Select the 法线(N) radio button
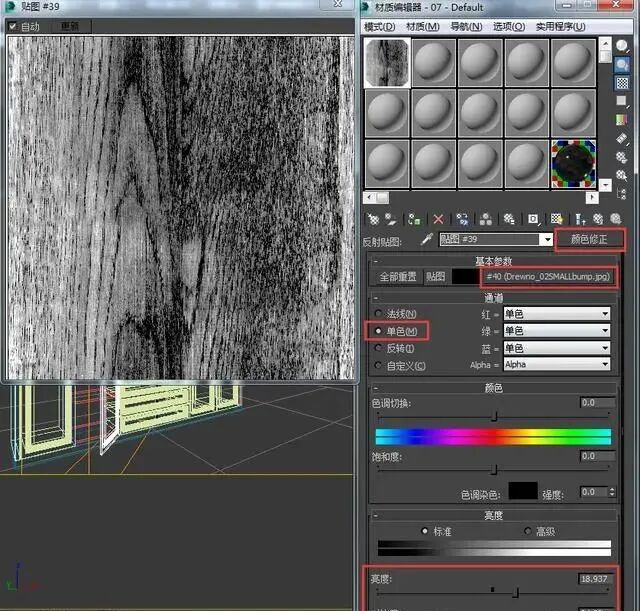The image size is (640, 611). (x=378, y=313)
